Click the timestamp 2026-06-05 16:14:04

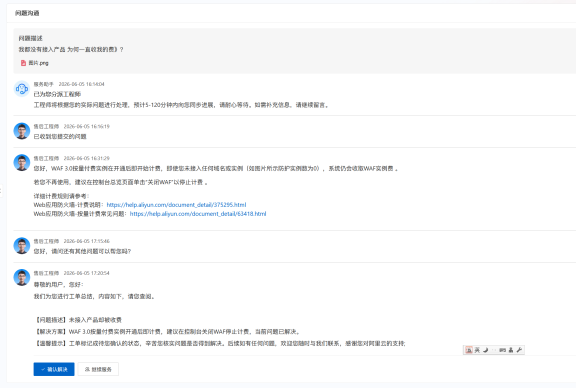(82, 84)
